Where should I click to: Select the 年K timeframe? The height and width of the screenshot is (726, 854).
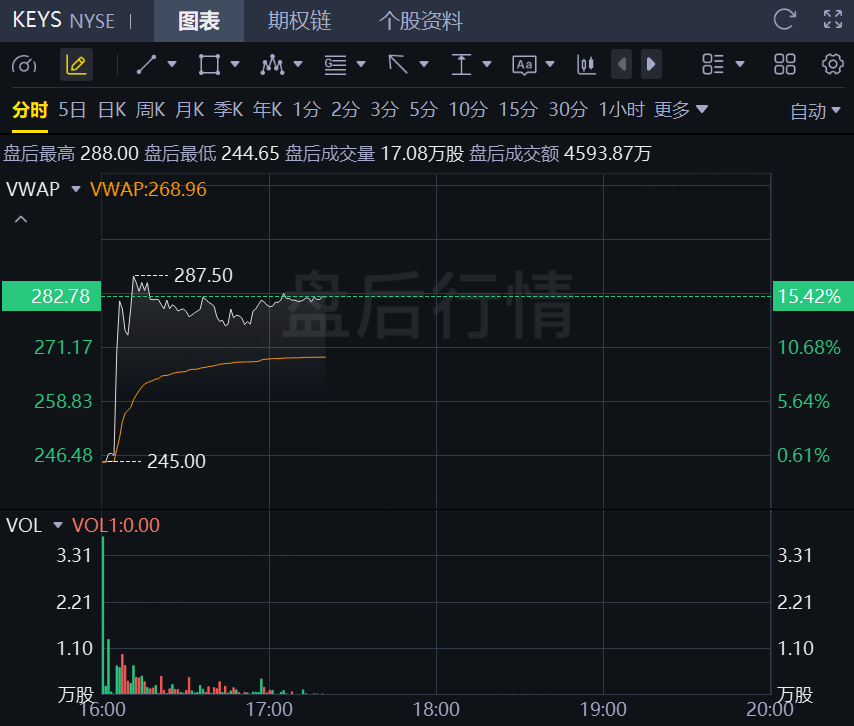point(267,110)
